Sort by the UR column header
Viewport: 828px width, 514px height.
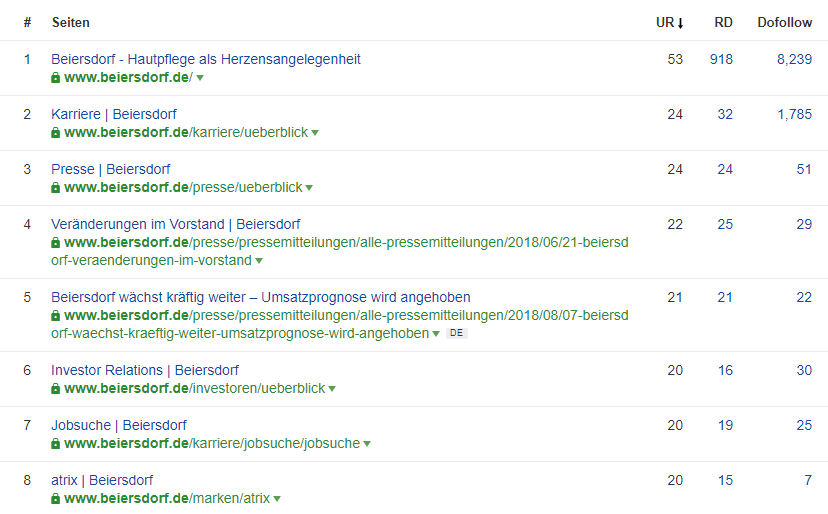pyautogui.click(x=670, y=23)
